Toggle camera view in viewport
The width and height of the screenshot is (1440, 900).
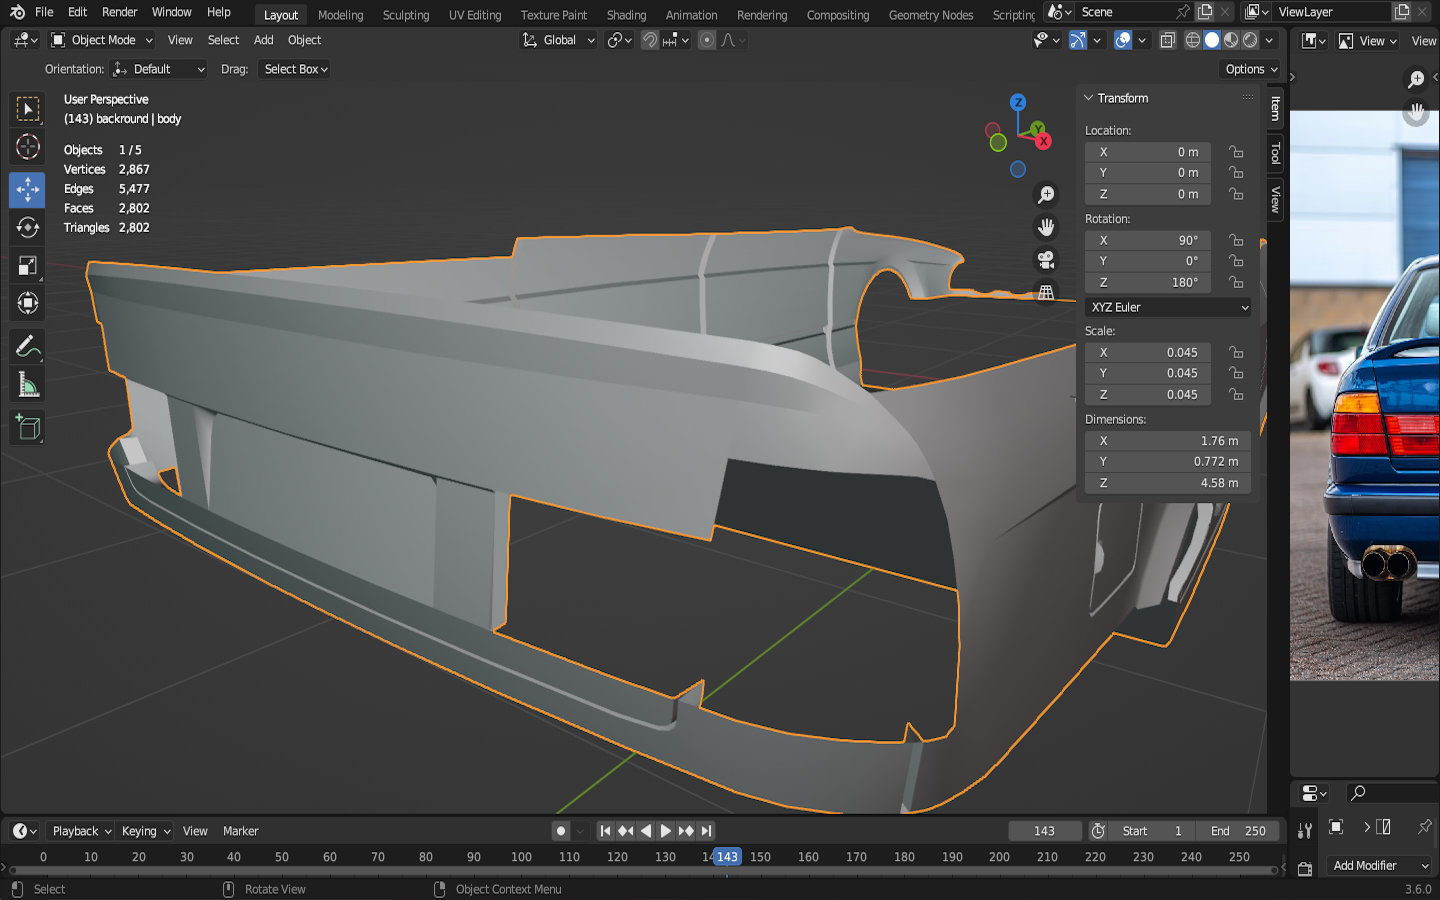point(1046,260)
